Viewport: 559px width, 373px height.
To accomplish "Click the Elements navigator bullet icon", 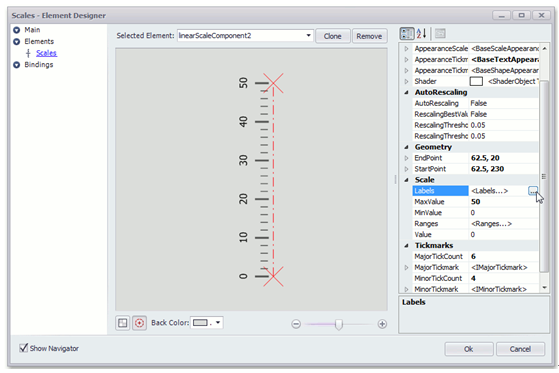I will click(x=16, y=42).
